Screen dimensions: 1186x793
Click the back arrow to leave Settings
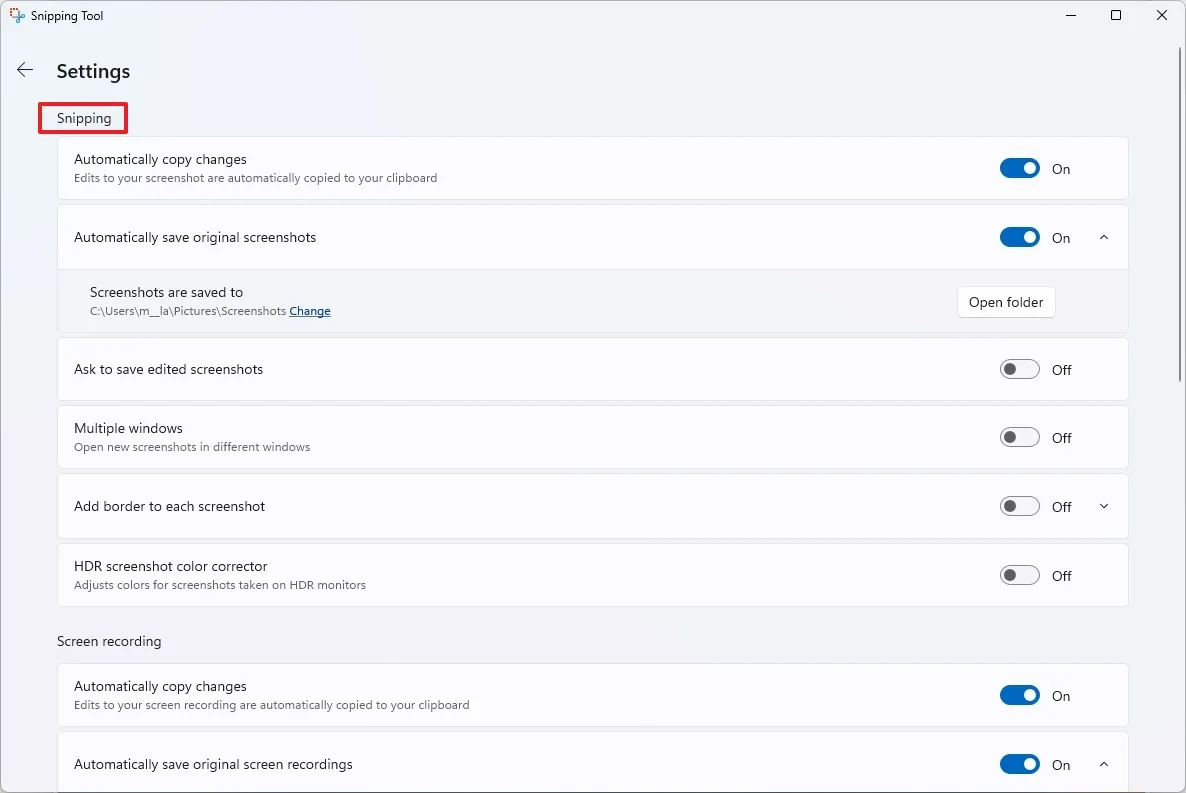25,70
